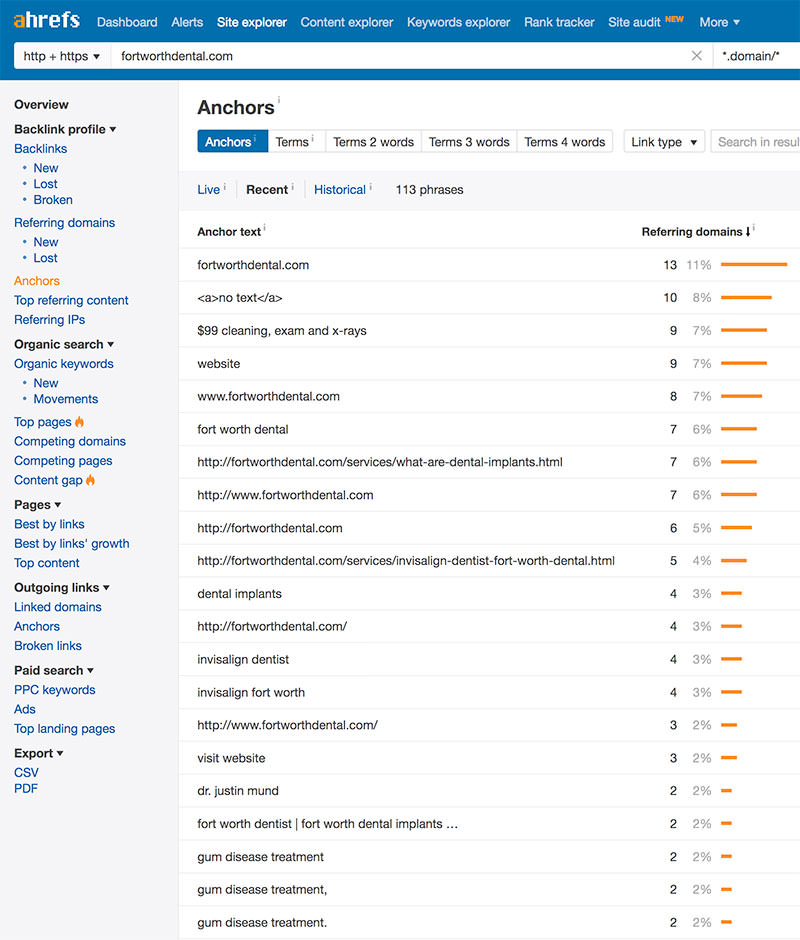Click the info icon next to Anchors heading
Screen dimensions: 800x940
tap(279, 100)
